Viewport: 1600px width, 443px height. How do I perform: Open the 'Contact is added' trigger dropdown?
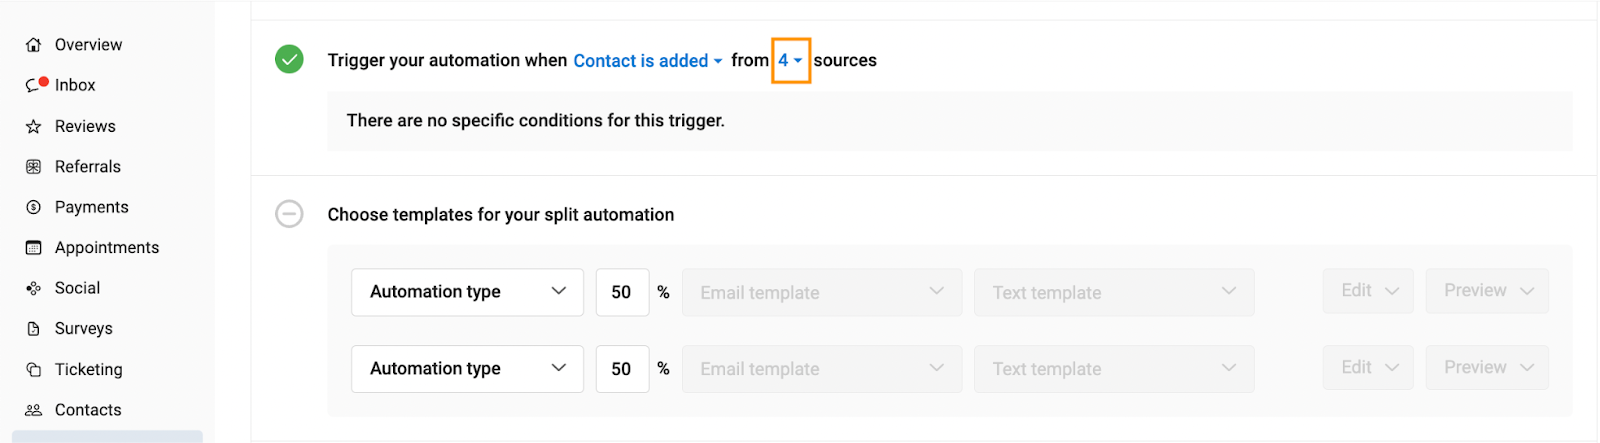click(x=648, y=61)
